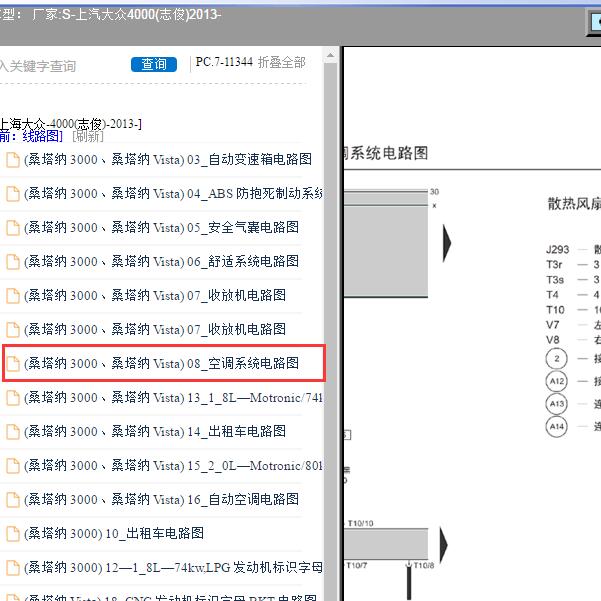Click document icon beside Vista 14_出租车电路图
The height and width of the screenshot is (601, 601).
click(x=13, y=432)
